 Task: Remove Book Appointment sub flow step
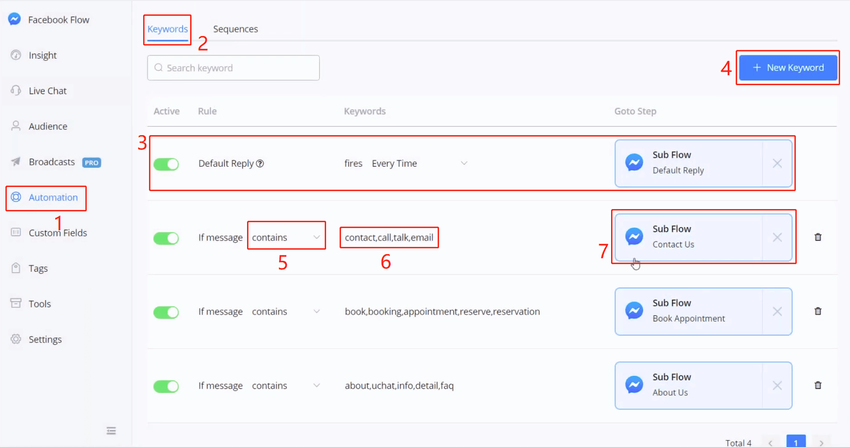pos(777,312)
